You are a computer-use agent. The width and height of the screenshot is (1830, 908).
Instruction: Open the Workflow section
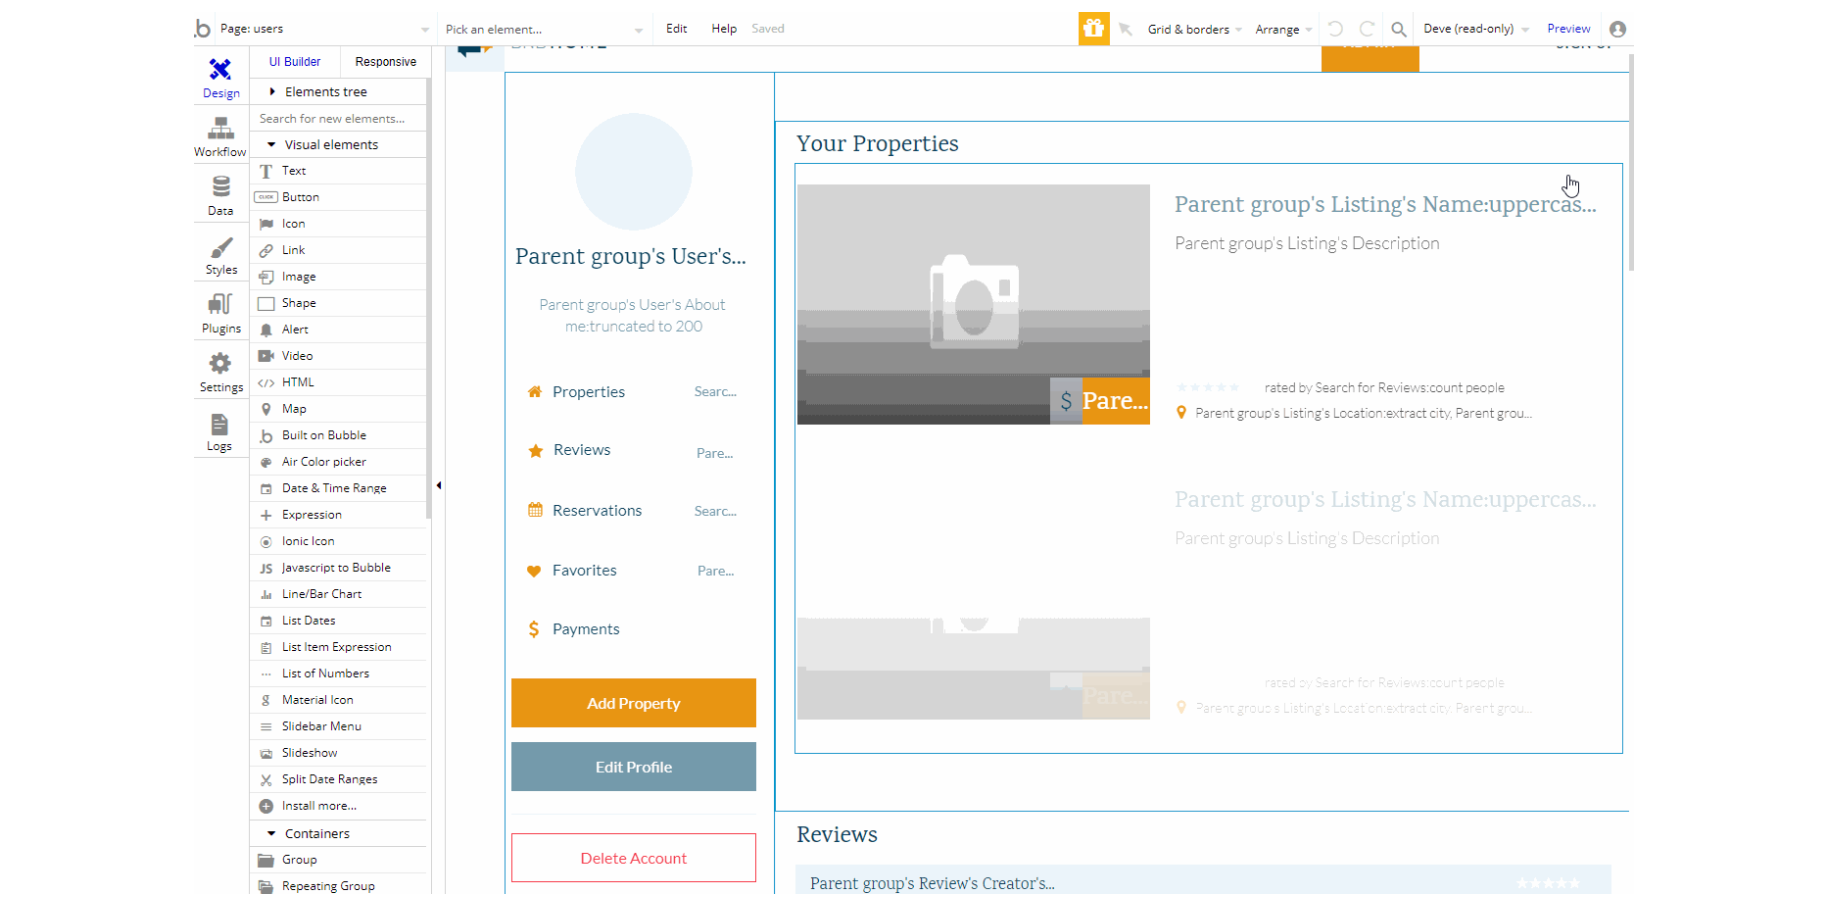220,137
